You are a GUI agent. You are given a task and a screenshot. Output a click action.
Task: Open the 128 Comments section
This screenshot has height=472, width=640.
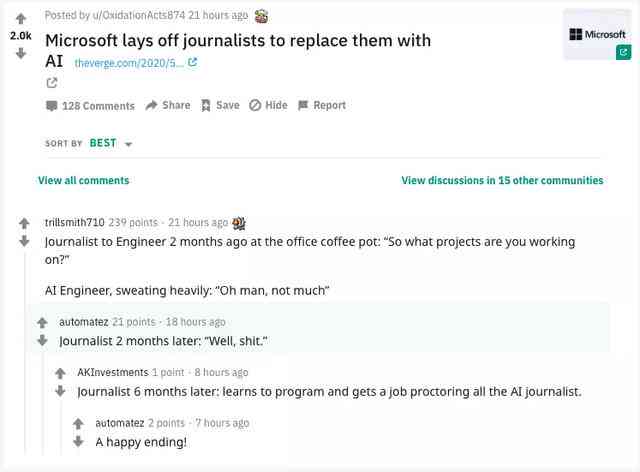point(90,106)
